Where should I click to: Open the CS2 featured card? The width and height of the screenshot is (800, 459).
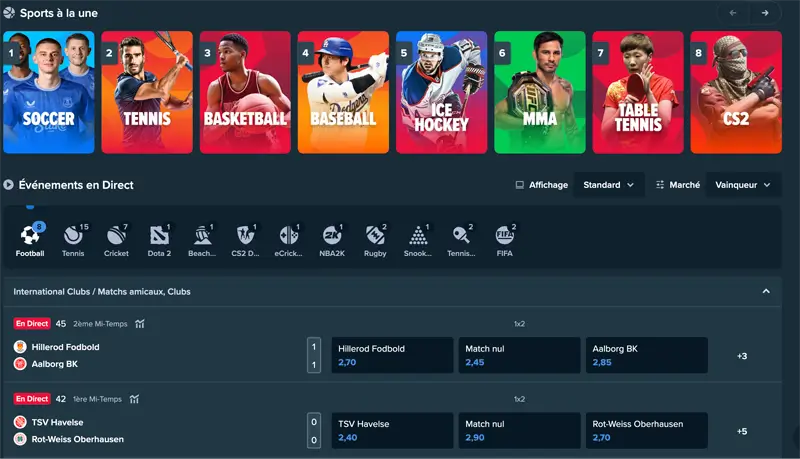[736, 92]
